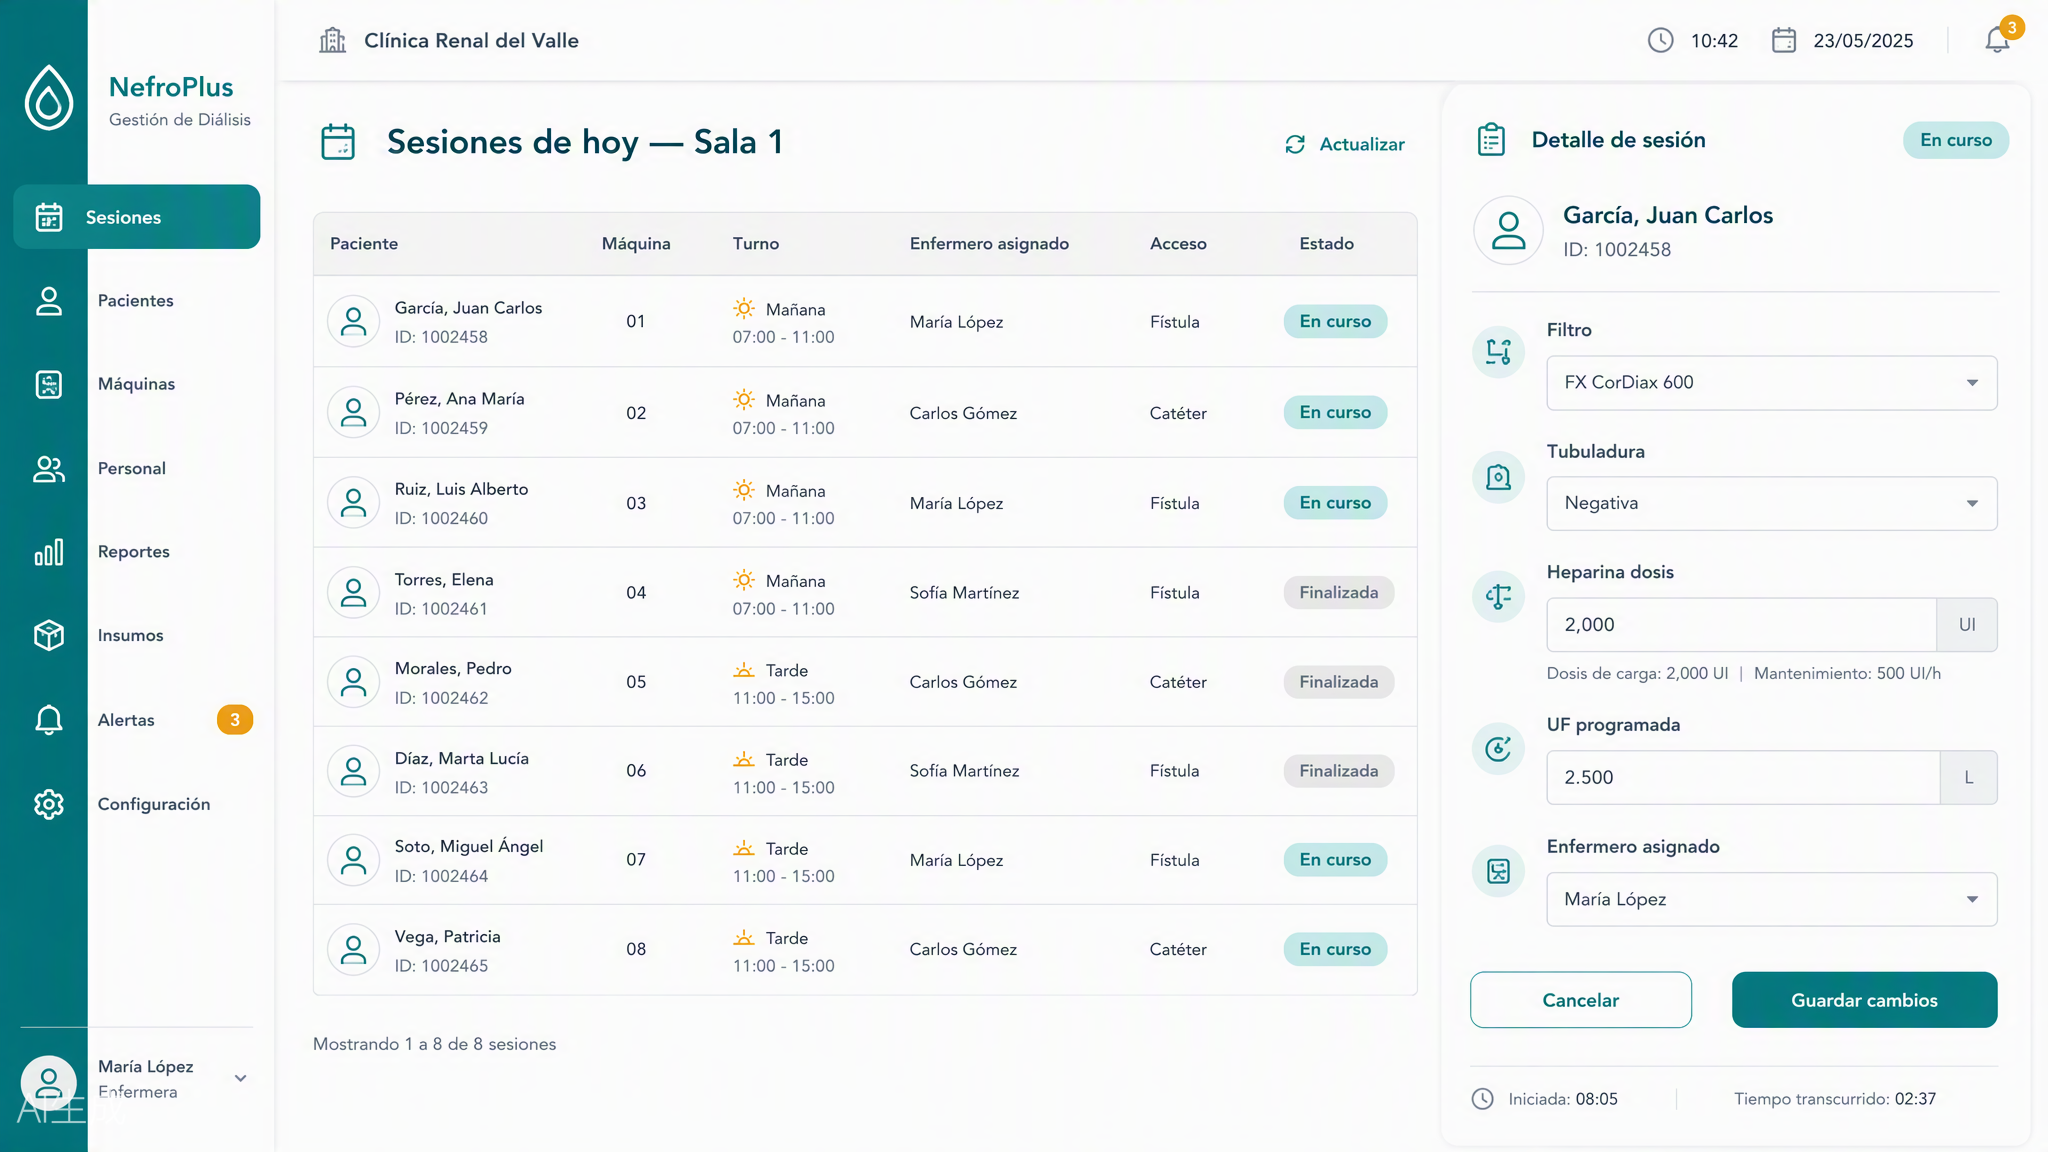Viewport: 2048px width, 1152px height.
Task: Click Guardar cambios button
Action: pos(1864,1000)
